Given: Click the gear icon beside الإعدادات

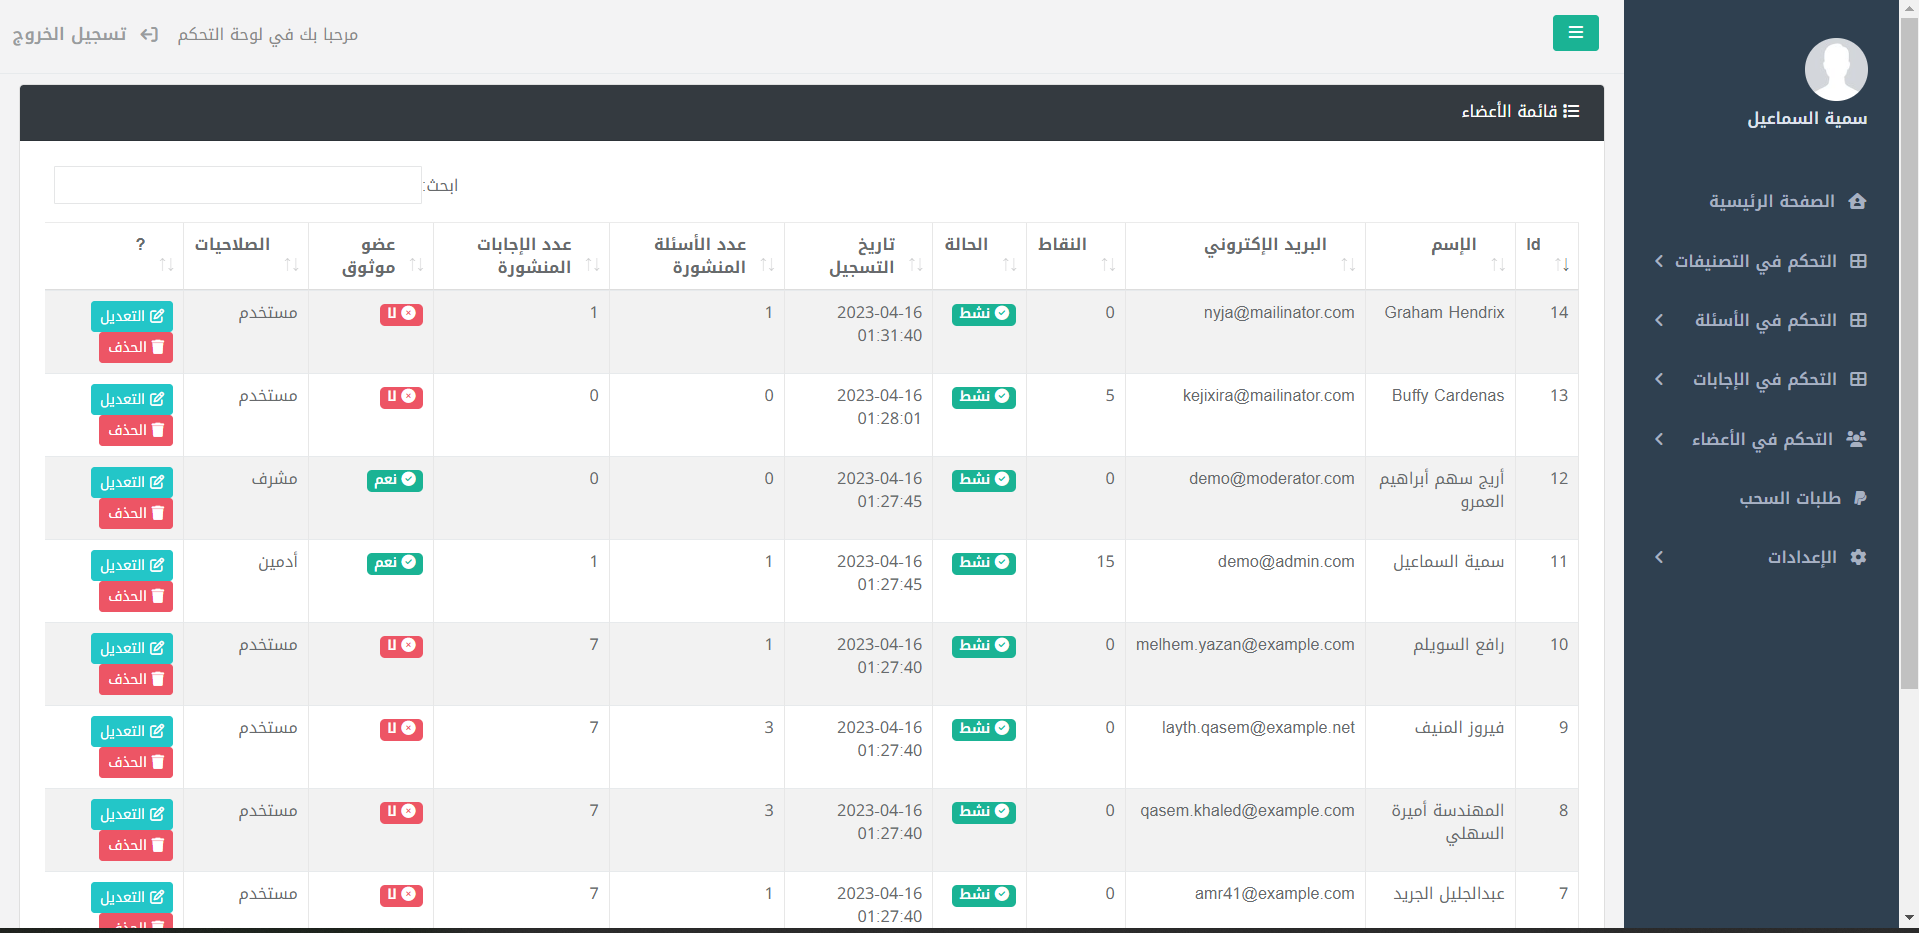Looking at the screenshot, I should (1858, 557).
